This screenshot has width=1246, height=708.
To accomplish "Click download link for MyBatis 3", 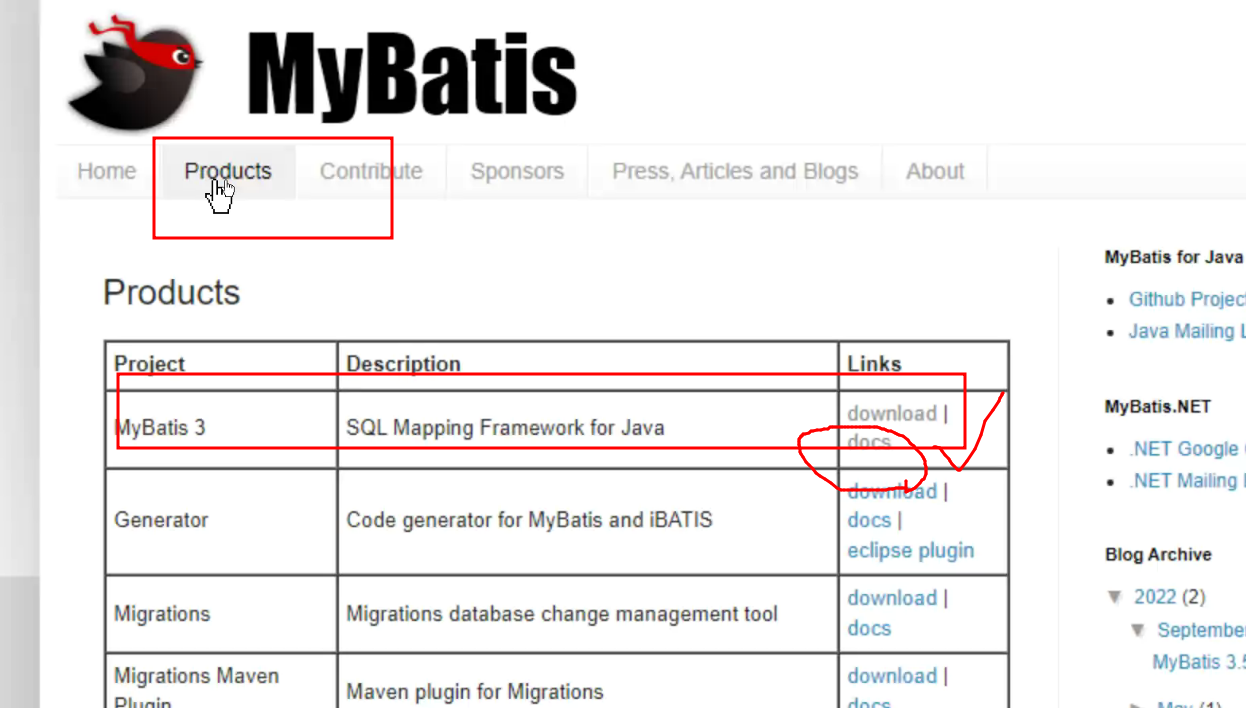I will [x=892, y=413].
